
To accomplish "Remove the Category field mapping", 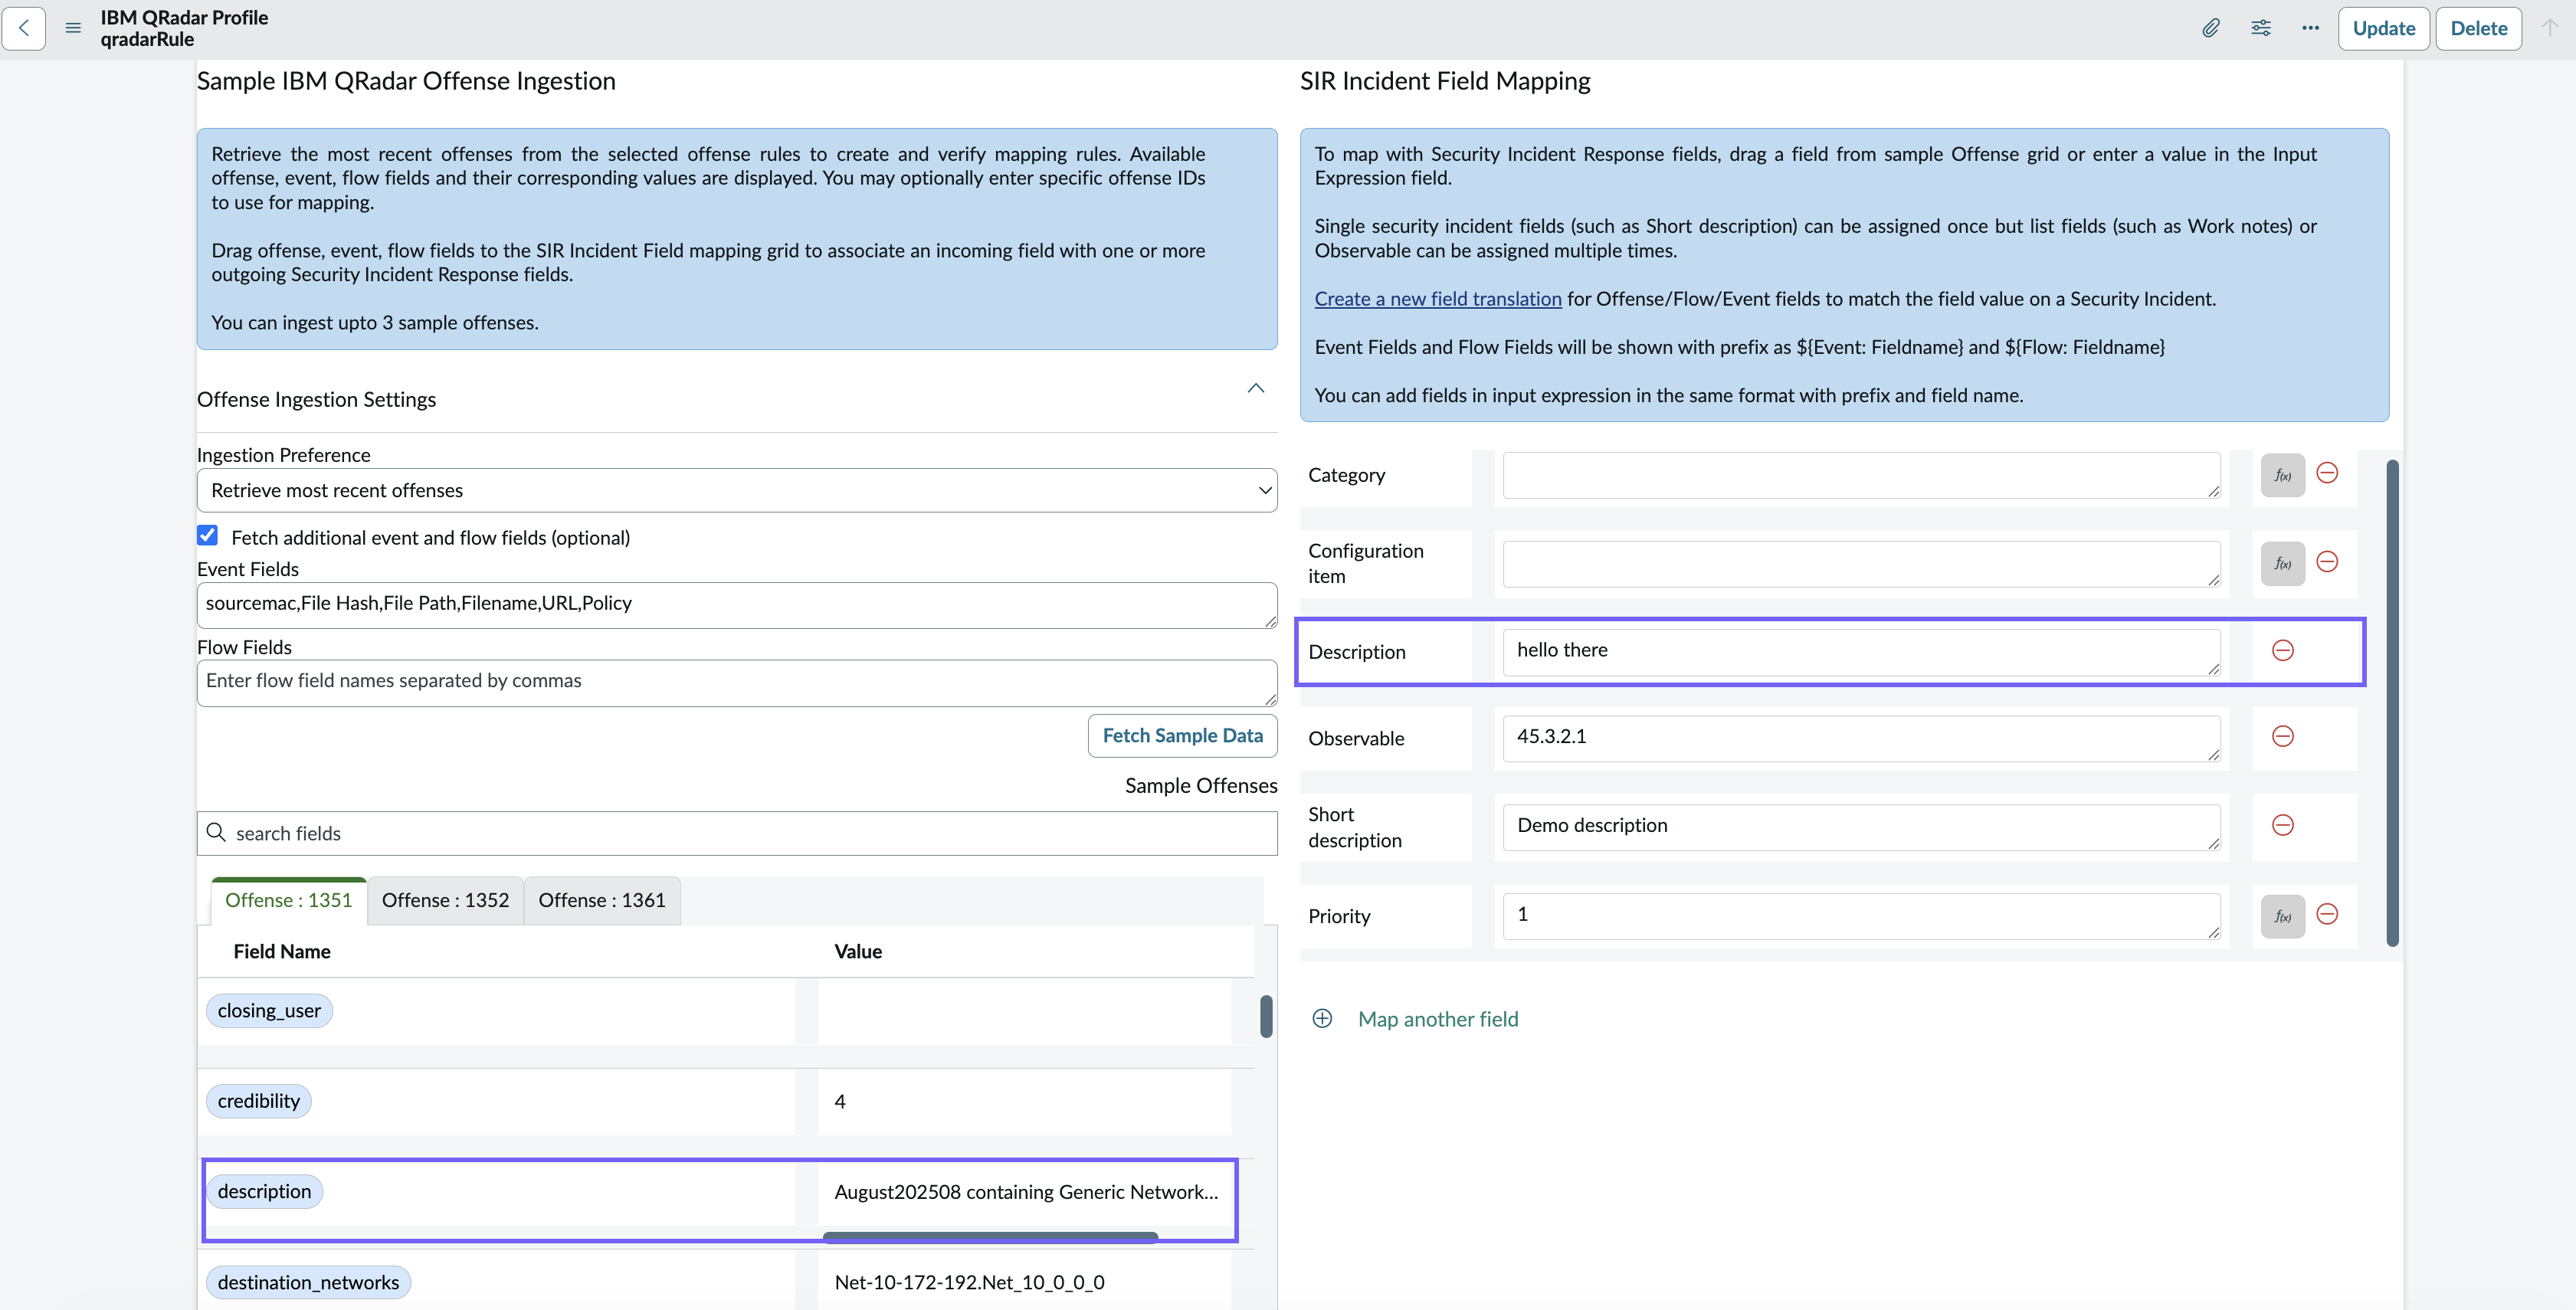I will [2327, 473].
